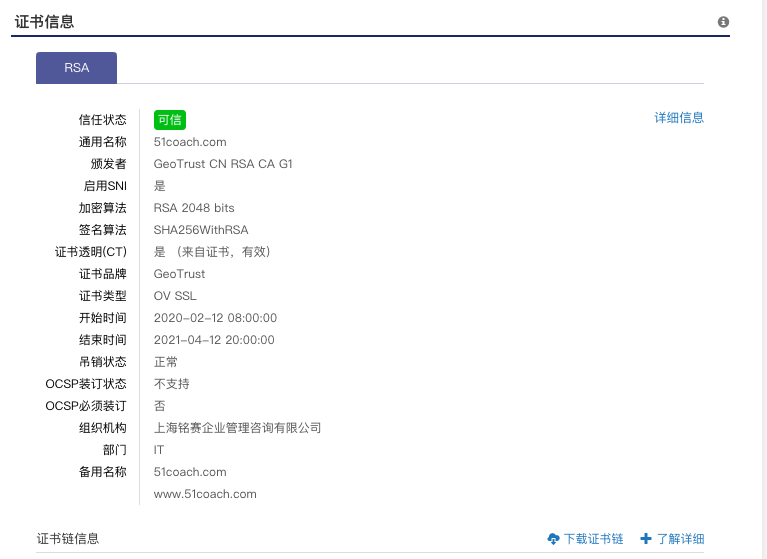Click encryption value RSA 2048 bits
The image size is (767, 559).
[x=194, y=208]
